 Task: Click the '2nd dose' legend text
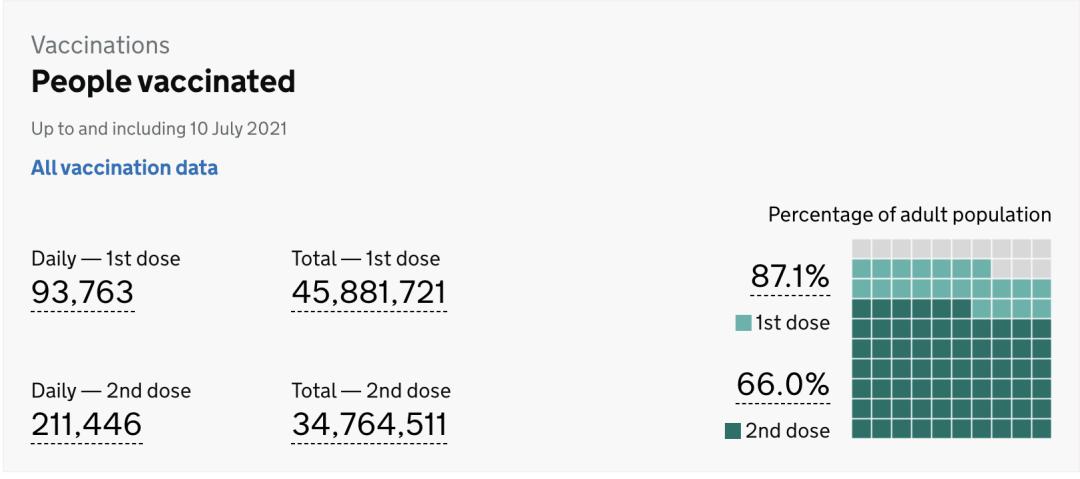pos(787,431)
